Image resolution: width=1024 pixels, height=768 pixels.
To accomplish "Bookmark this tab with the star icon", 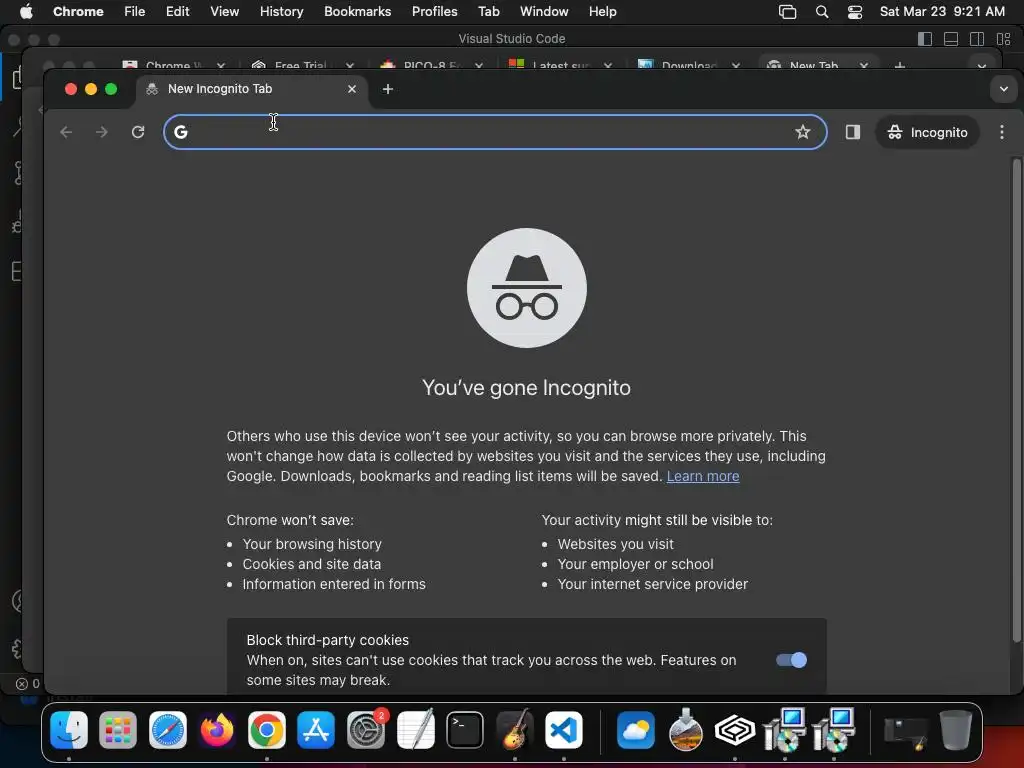I will 803,132.
